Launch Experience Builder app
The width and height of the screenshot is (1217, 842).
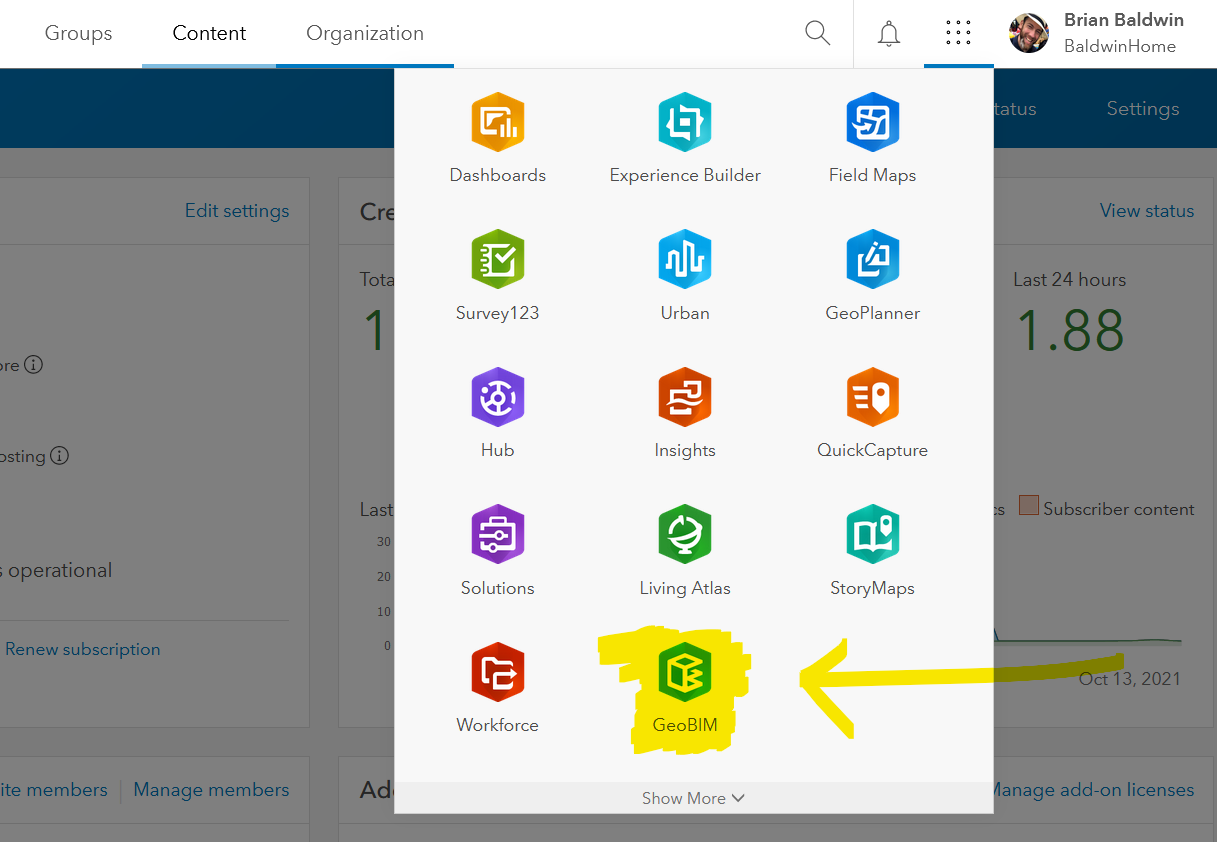click(x=685, y=138)
